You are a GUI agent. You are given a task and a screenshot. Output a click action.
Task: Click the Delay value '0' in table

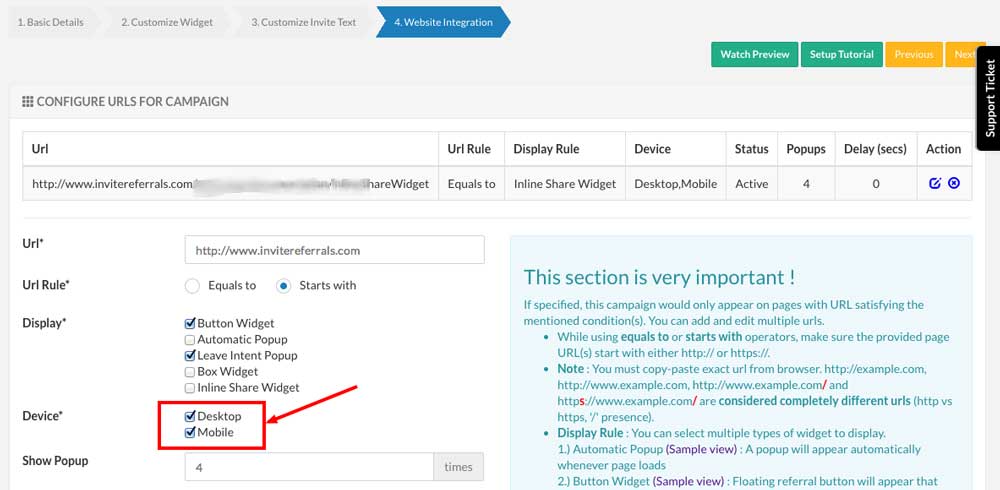[876, 184]
